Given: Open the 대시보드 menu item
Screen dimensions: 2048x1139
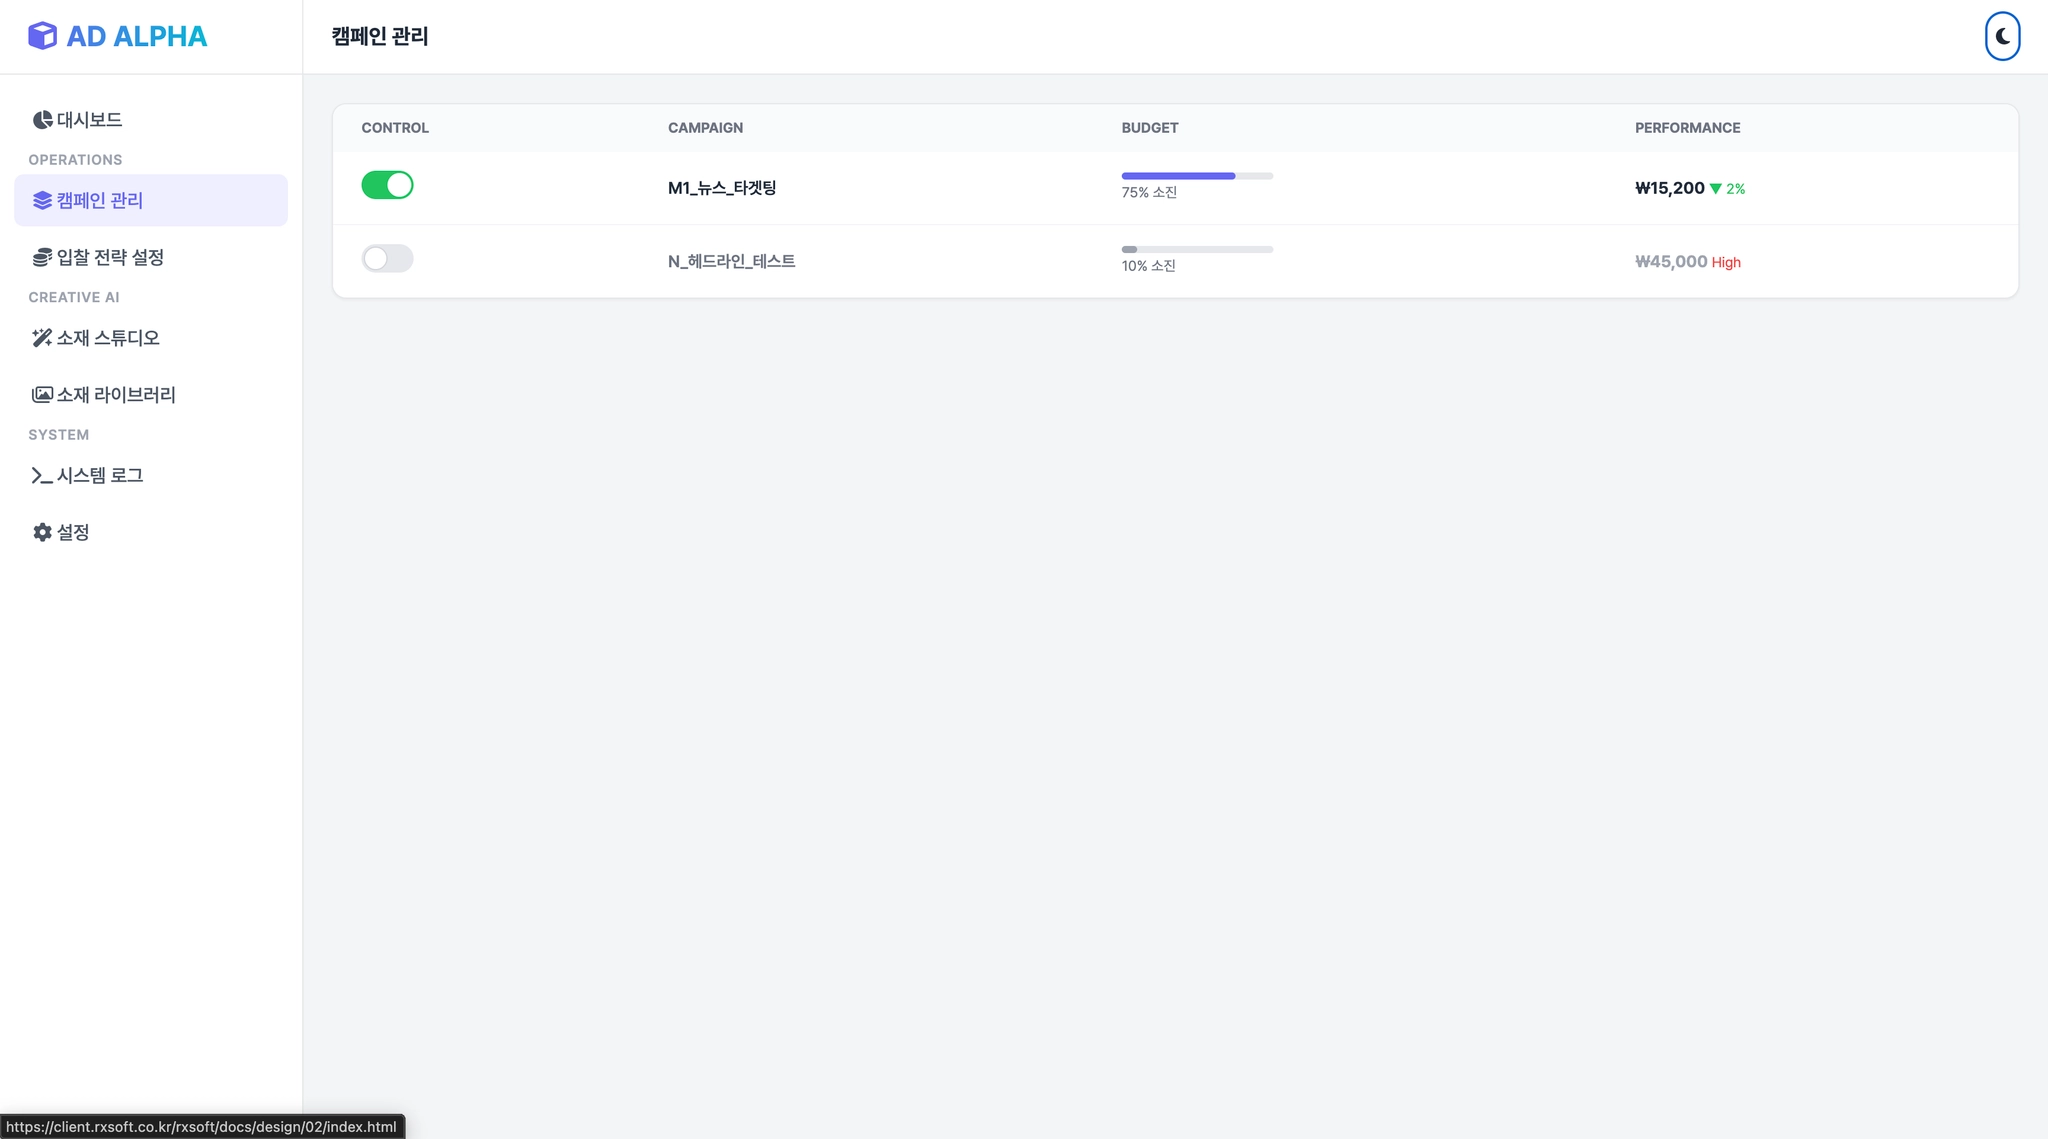Looking at the screenshot, I should click(90, 120).
